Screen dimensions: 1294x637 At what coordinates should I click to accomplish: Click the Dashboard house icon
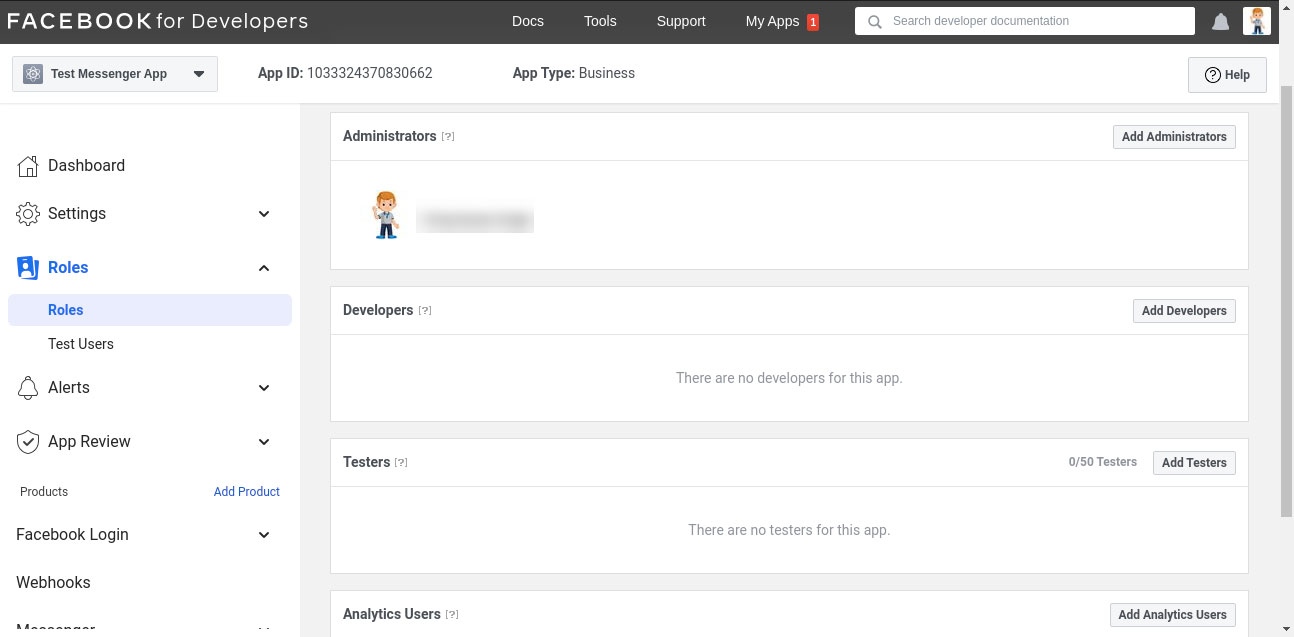tap(28, 166)
